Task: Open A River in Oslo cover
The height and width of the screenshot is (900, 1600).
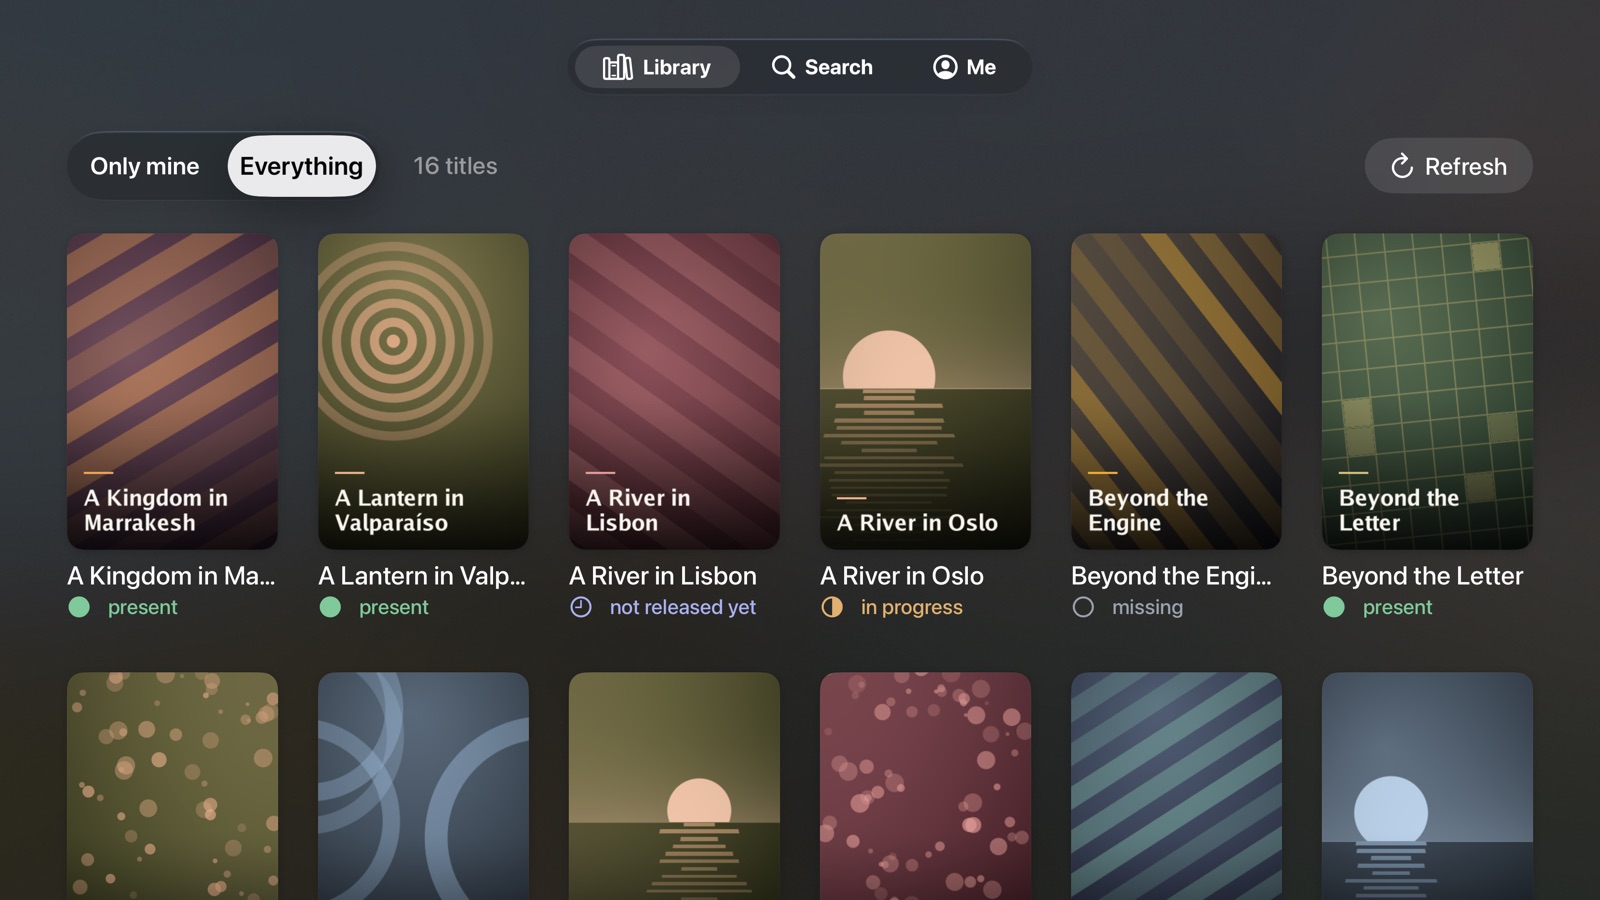Action: [925, 391]
